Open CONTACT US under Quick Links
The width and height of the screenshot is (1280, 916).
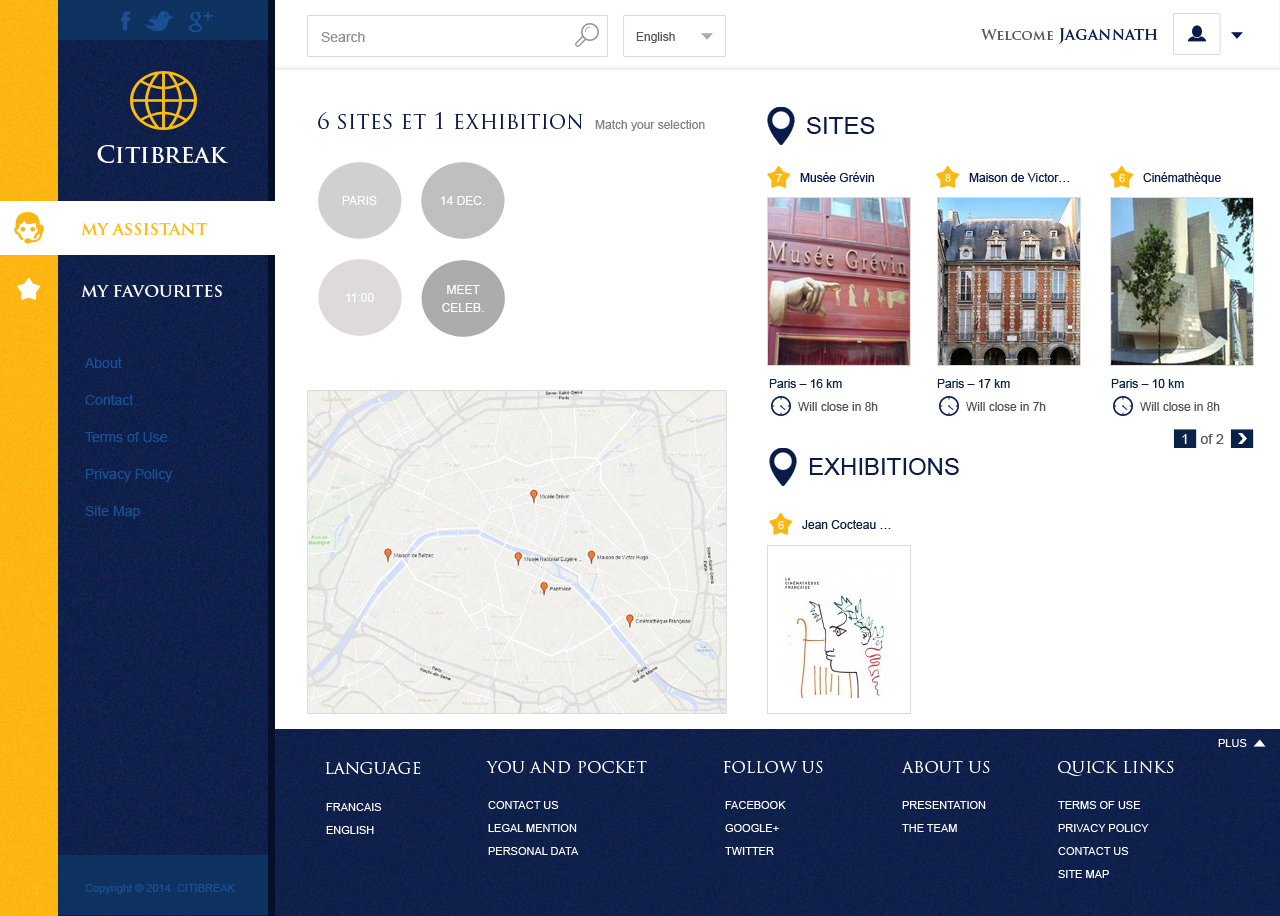tap(1093, 851)
